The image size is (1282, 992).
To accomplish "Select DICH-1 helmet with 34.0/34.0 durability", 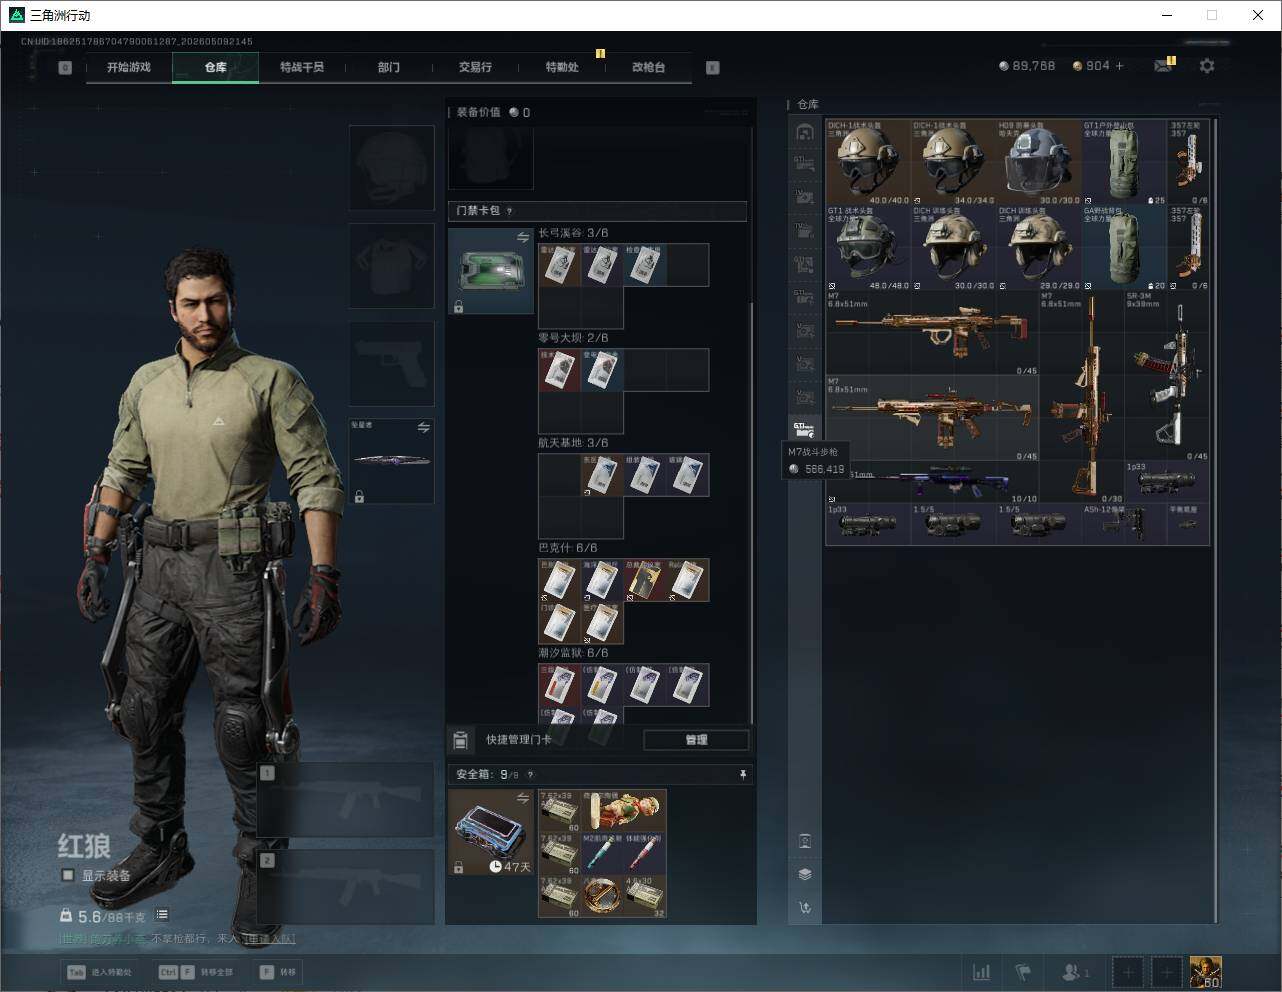I will click(953, 163).
